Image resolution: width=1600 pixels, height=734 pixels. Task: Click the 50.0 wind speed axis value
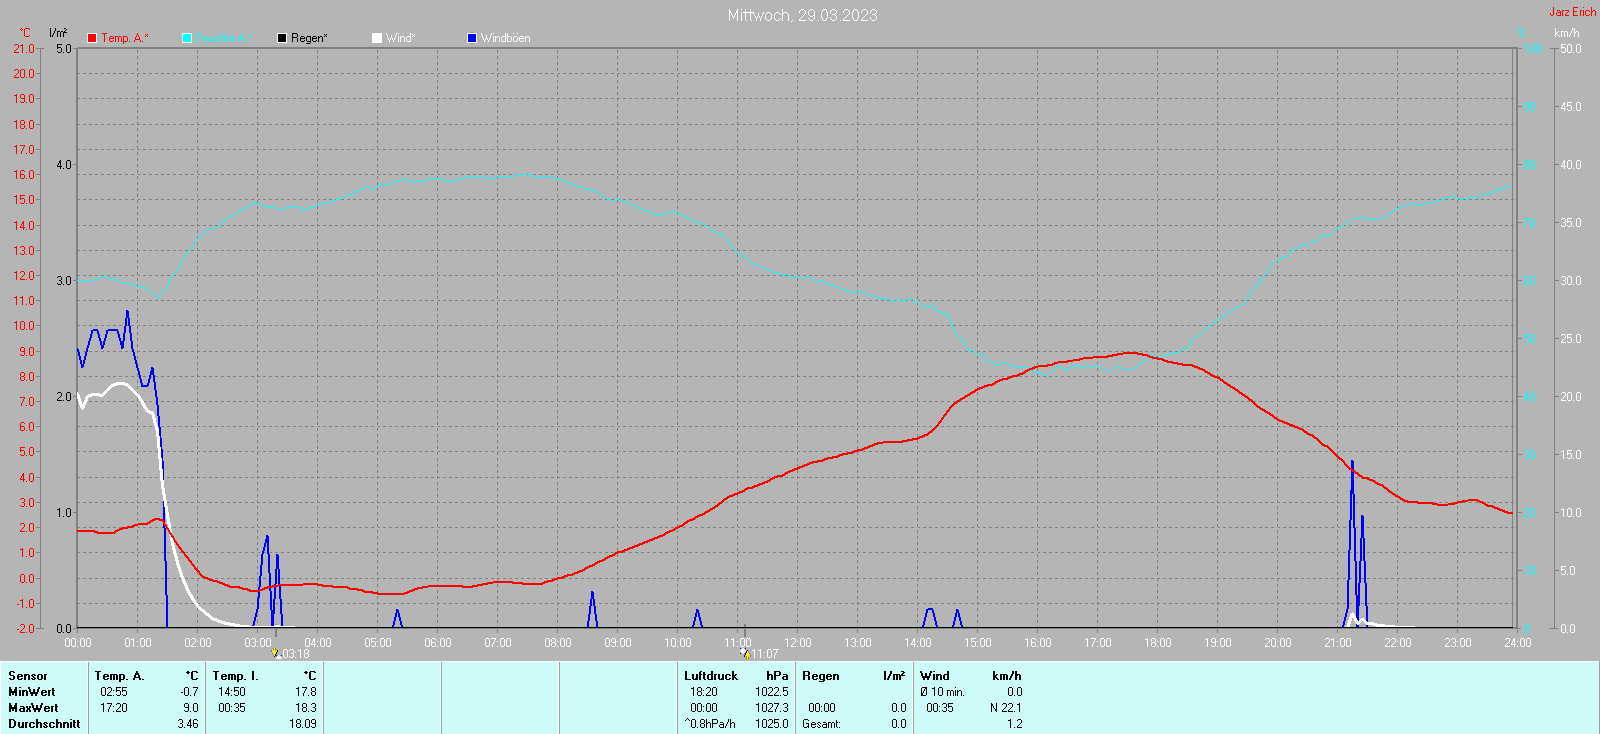tap(1571, 49)
